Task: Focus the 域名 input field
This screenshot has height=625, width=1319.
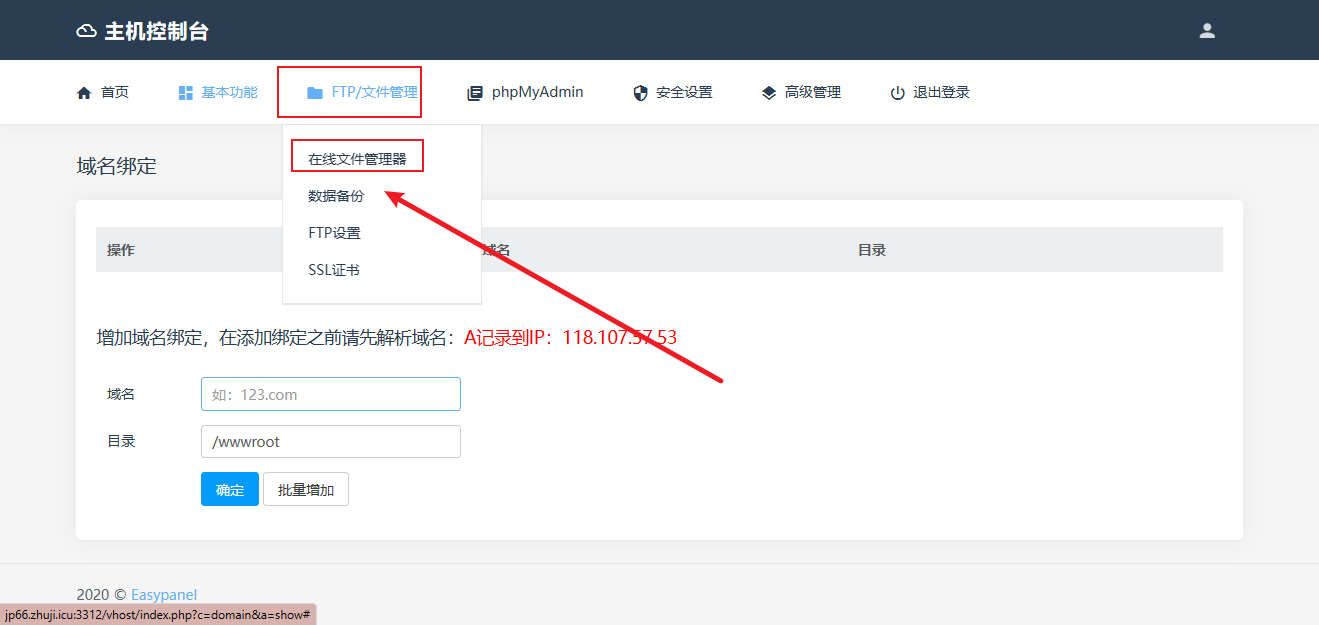Action: (330, 394)
